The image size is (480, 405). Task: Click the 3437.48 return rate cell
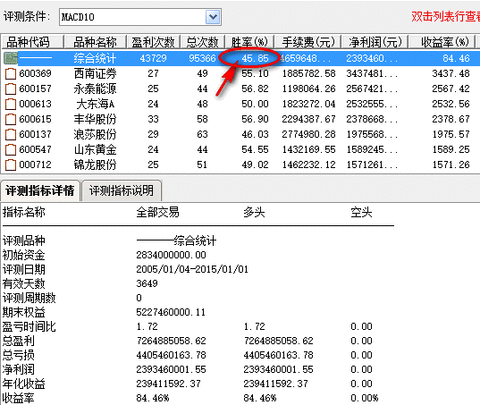pos(451,74)
